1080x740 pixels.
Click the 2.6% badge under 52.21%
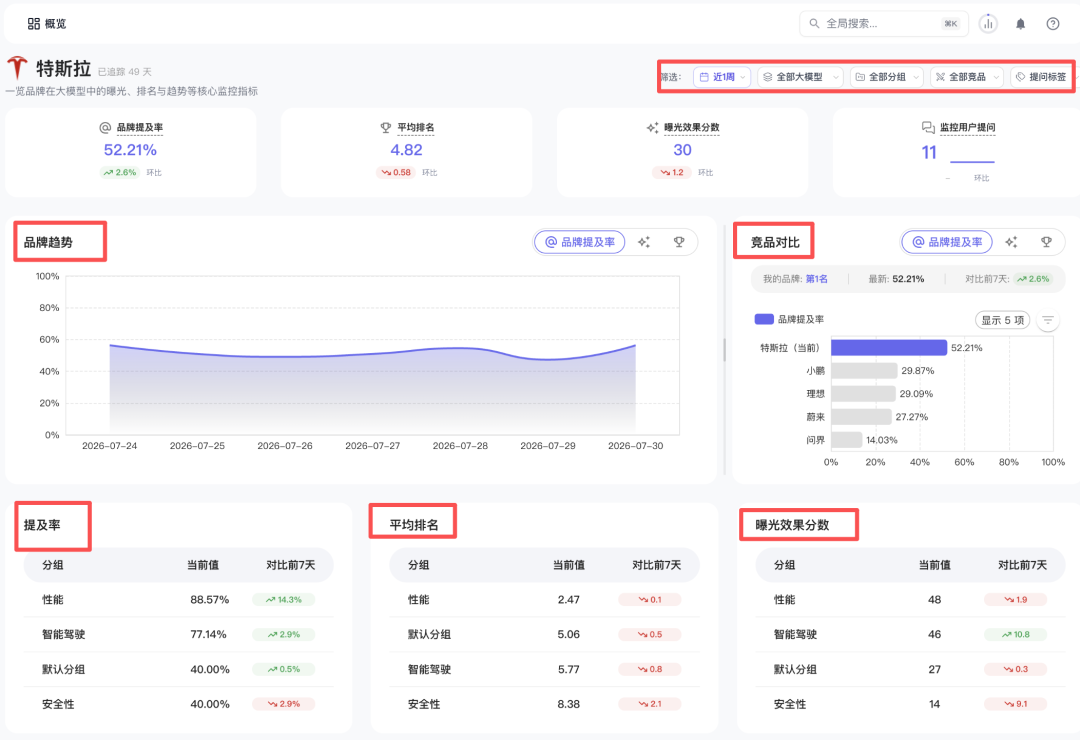(120, 172)
